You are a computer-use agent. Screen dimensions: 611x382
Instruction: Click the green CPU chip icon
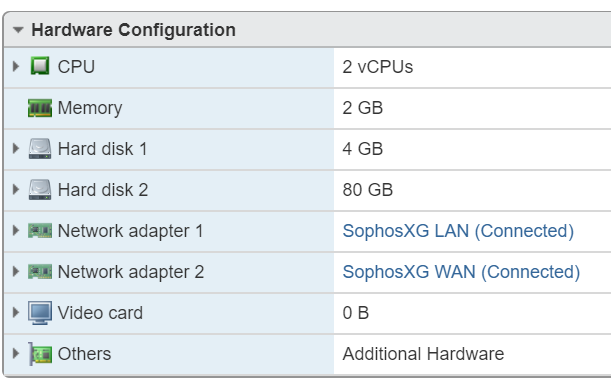pos(40,66)
